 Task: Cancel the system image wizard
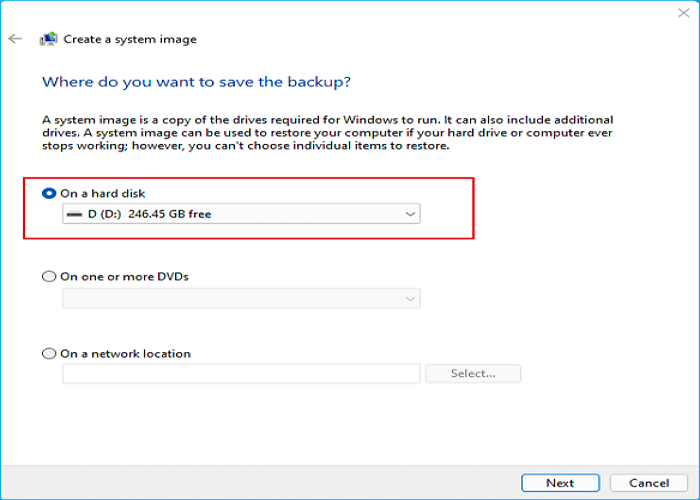pos(649,483)
